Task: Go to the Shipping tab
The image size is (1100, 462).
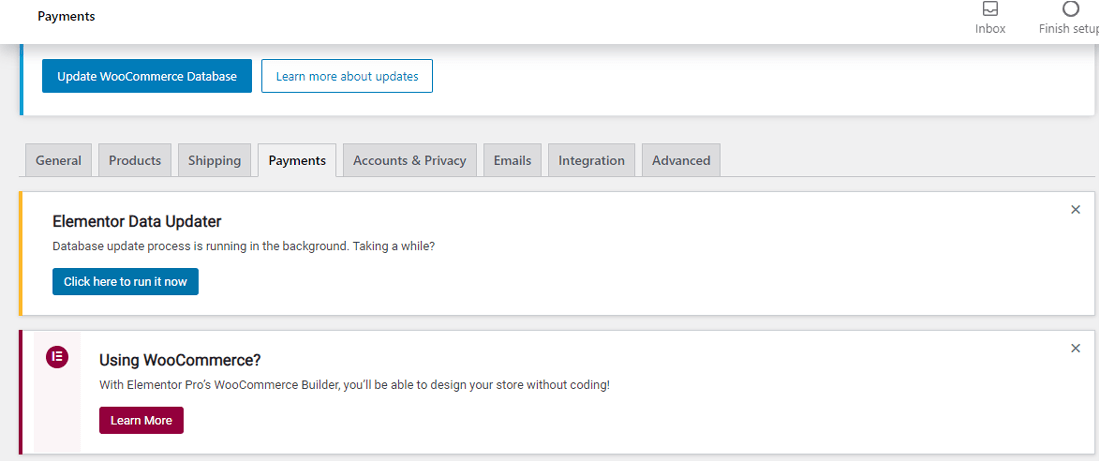Action: click(x=215, y=161)
